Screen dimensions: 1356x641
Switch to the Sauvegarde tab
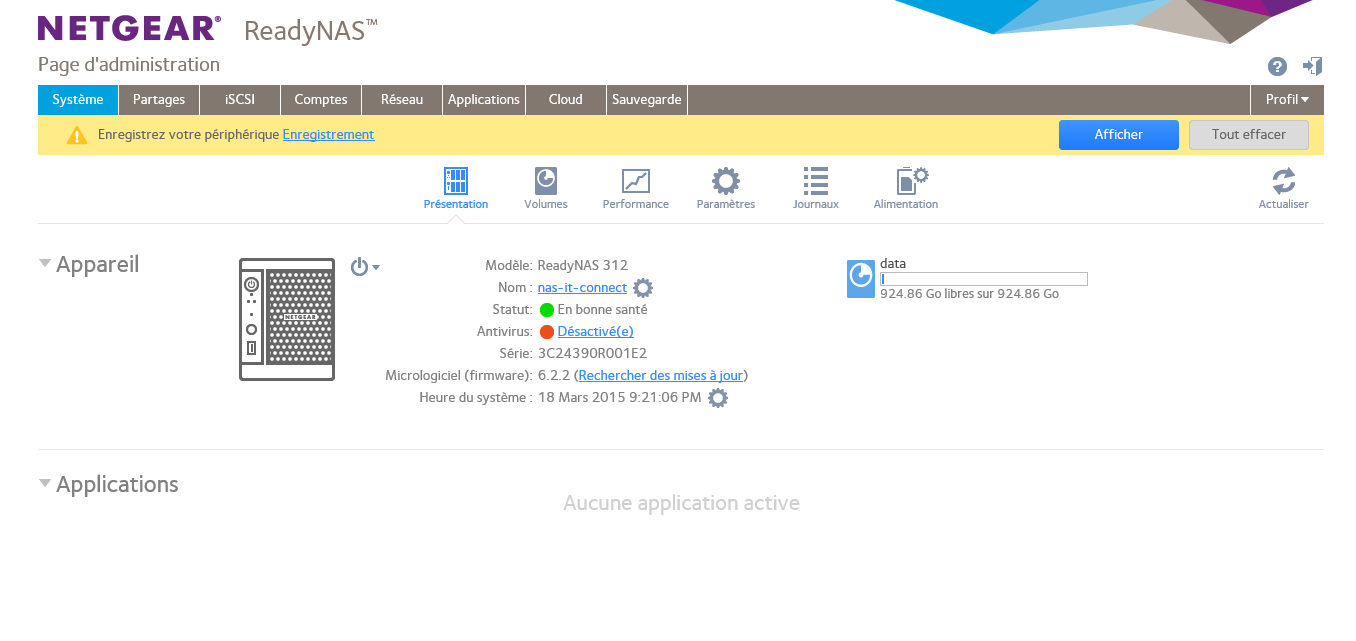coord(646,100)
